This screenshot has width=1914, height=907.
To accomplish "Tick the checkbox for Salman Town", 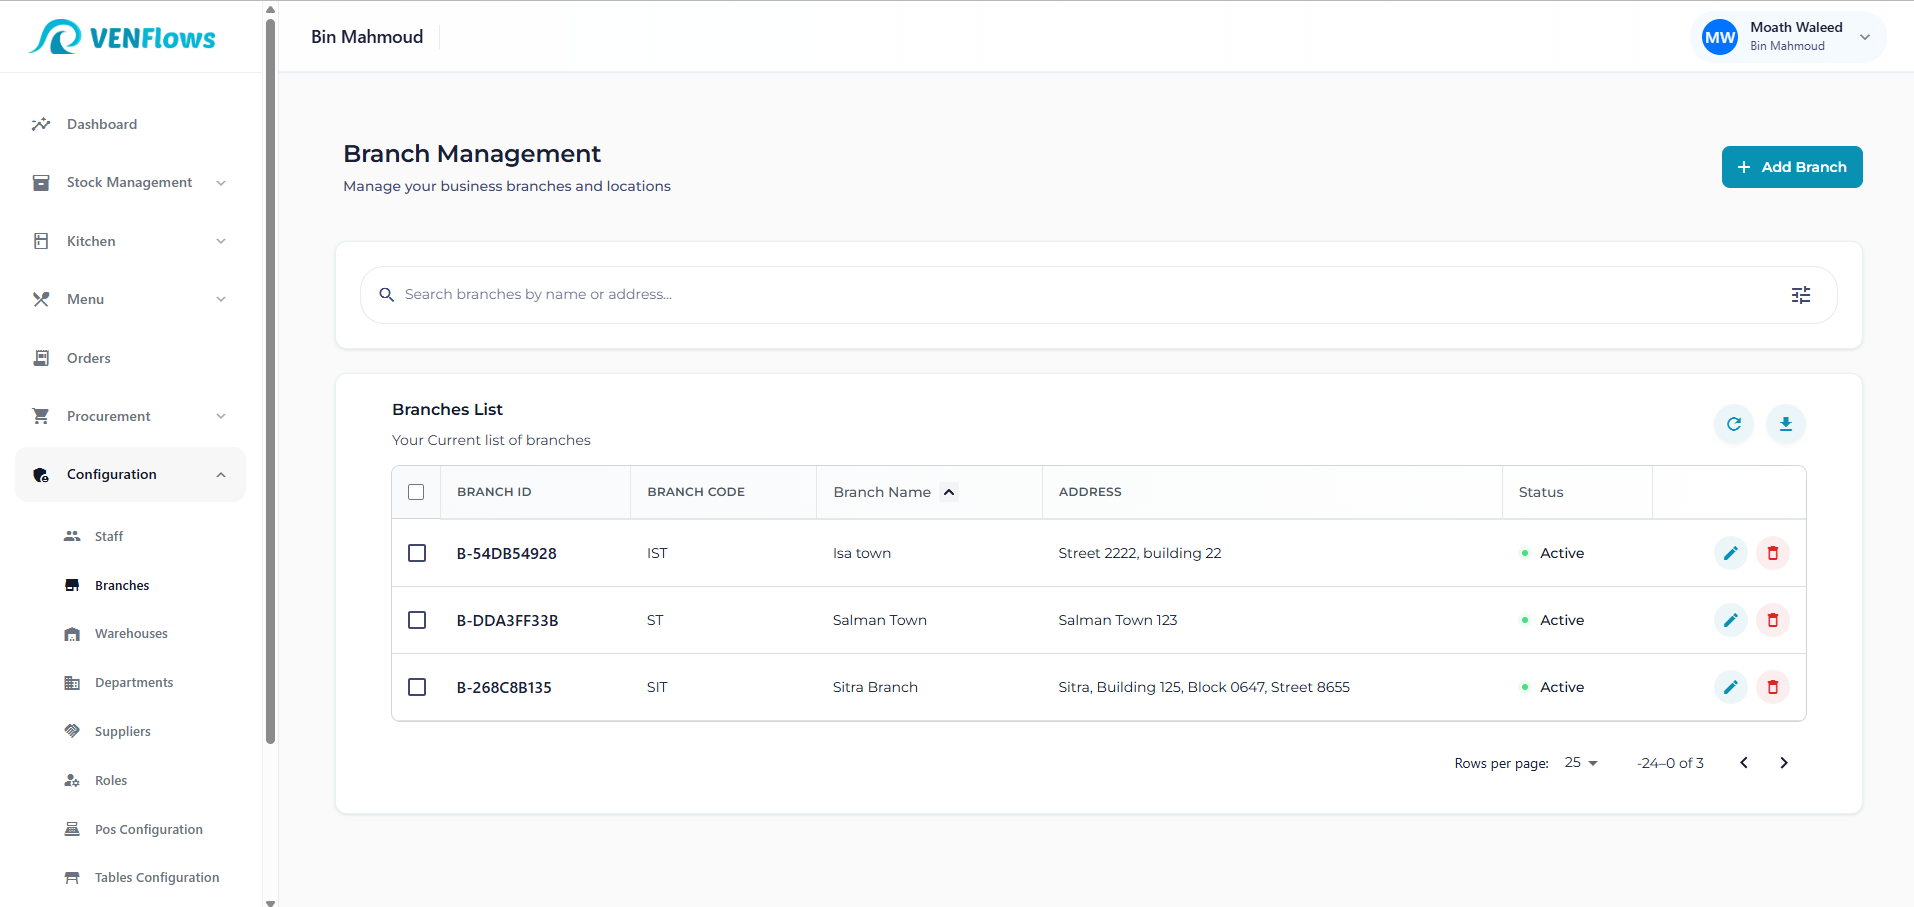I will [x=417, y=620].
